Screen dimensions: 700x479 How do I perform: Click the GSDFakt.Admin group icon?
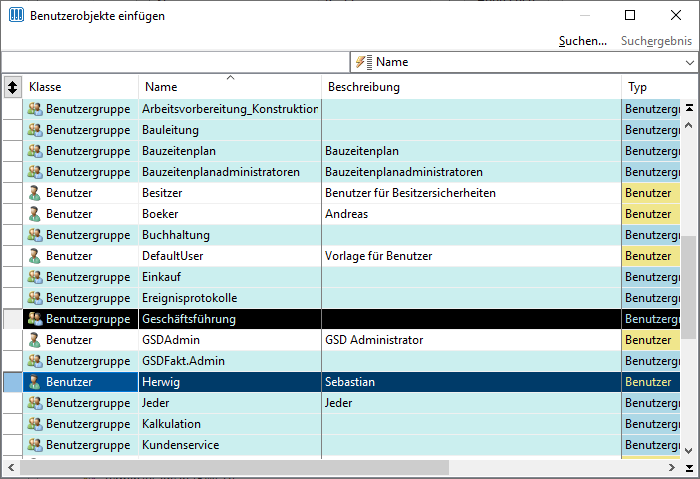click(x=35, y=361)
